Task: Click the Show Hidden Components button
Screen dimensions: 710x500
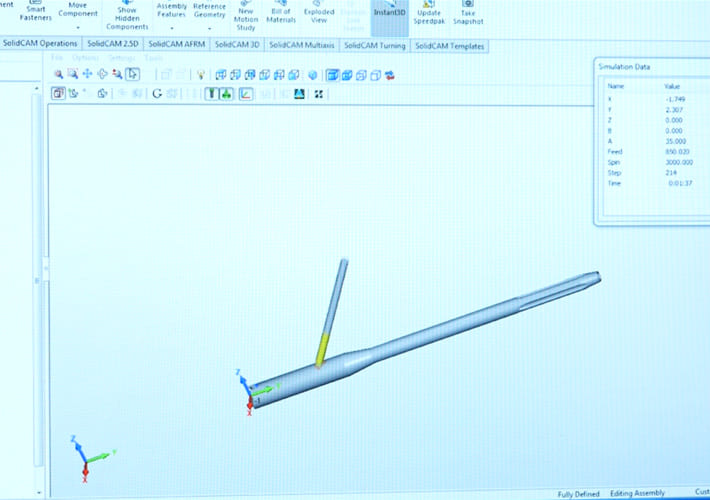Action: 127,16
